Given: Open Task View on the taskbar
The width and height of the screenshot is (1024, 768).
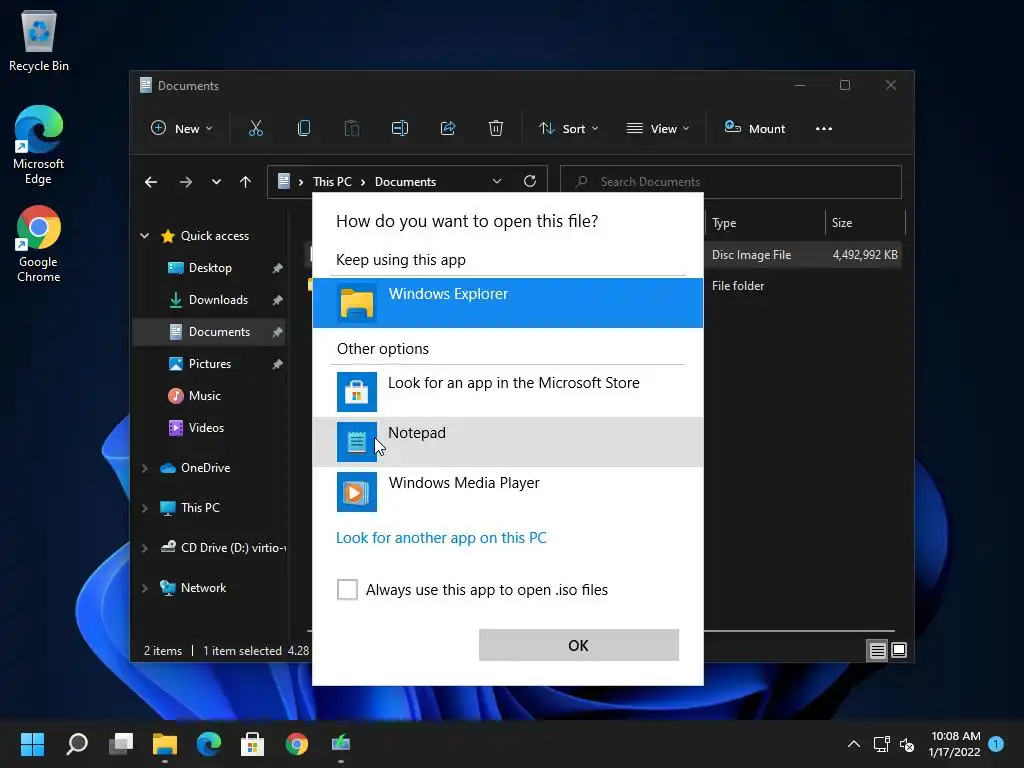Looking at the screenshot, I should (x=121, y=744).
